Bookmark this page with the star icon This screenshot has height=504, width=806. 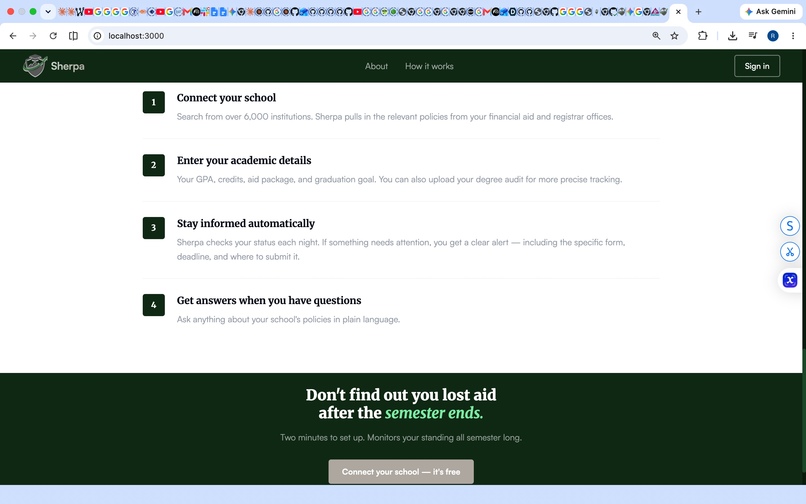(674, 35)
